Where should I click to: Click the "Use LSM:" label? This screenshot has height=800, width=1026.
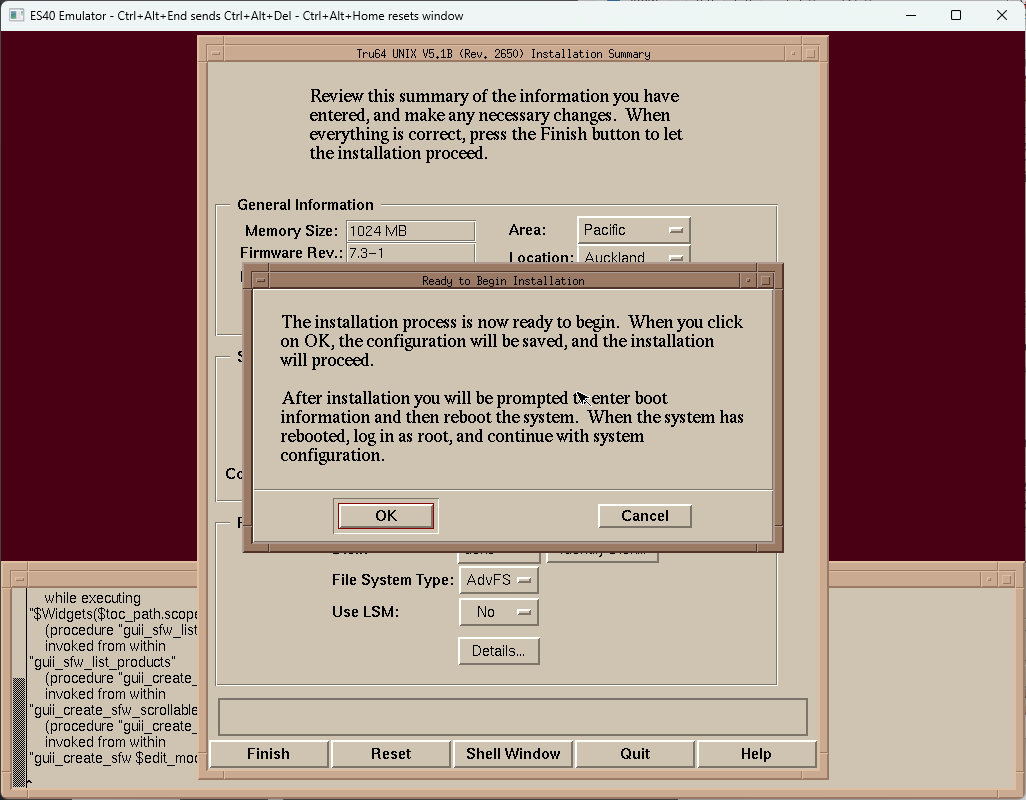pyautogui.click(x=365, y=612)
